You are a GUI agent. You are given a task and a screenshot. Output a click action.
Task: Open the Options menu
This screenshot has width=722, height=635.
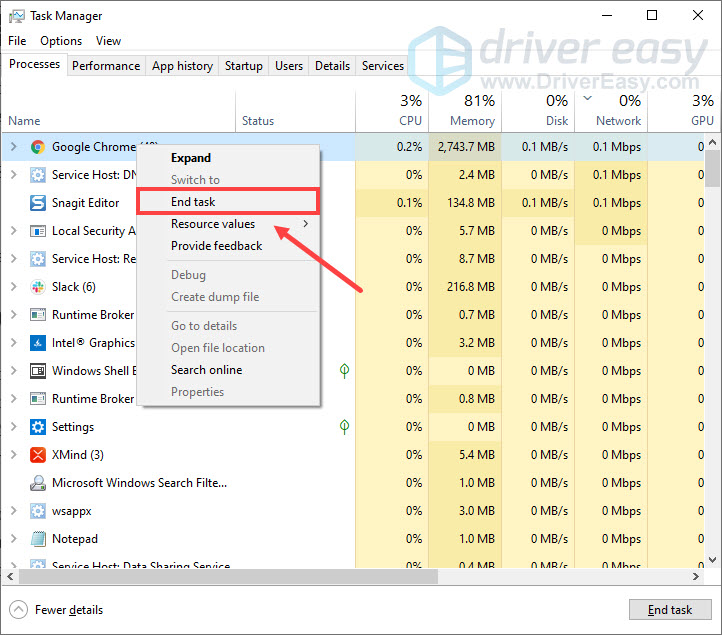point(61,41)
